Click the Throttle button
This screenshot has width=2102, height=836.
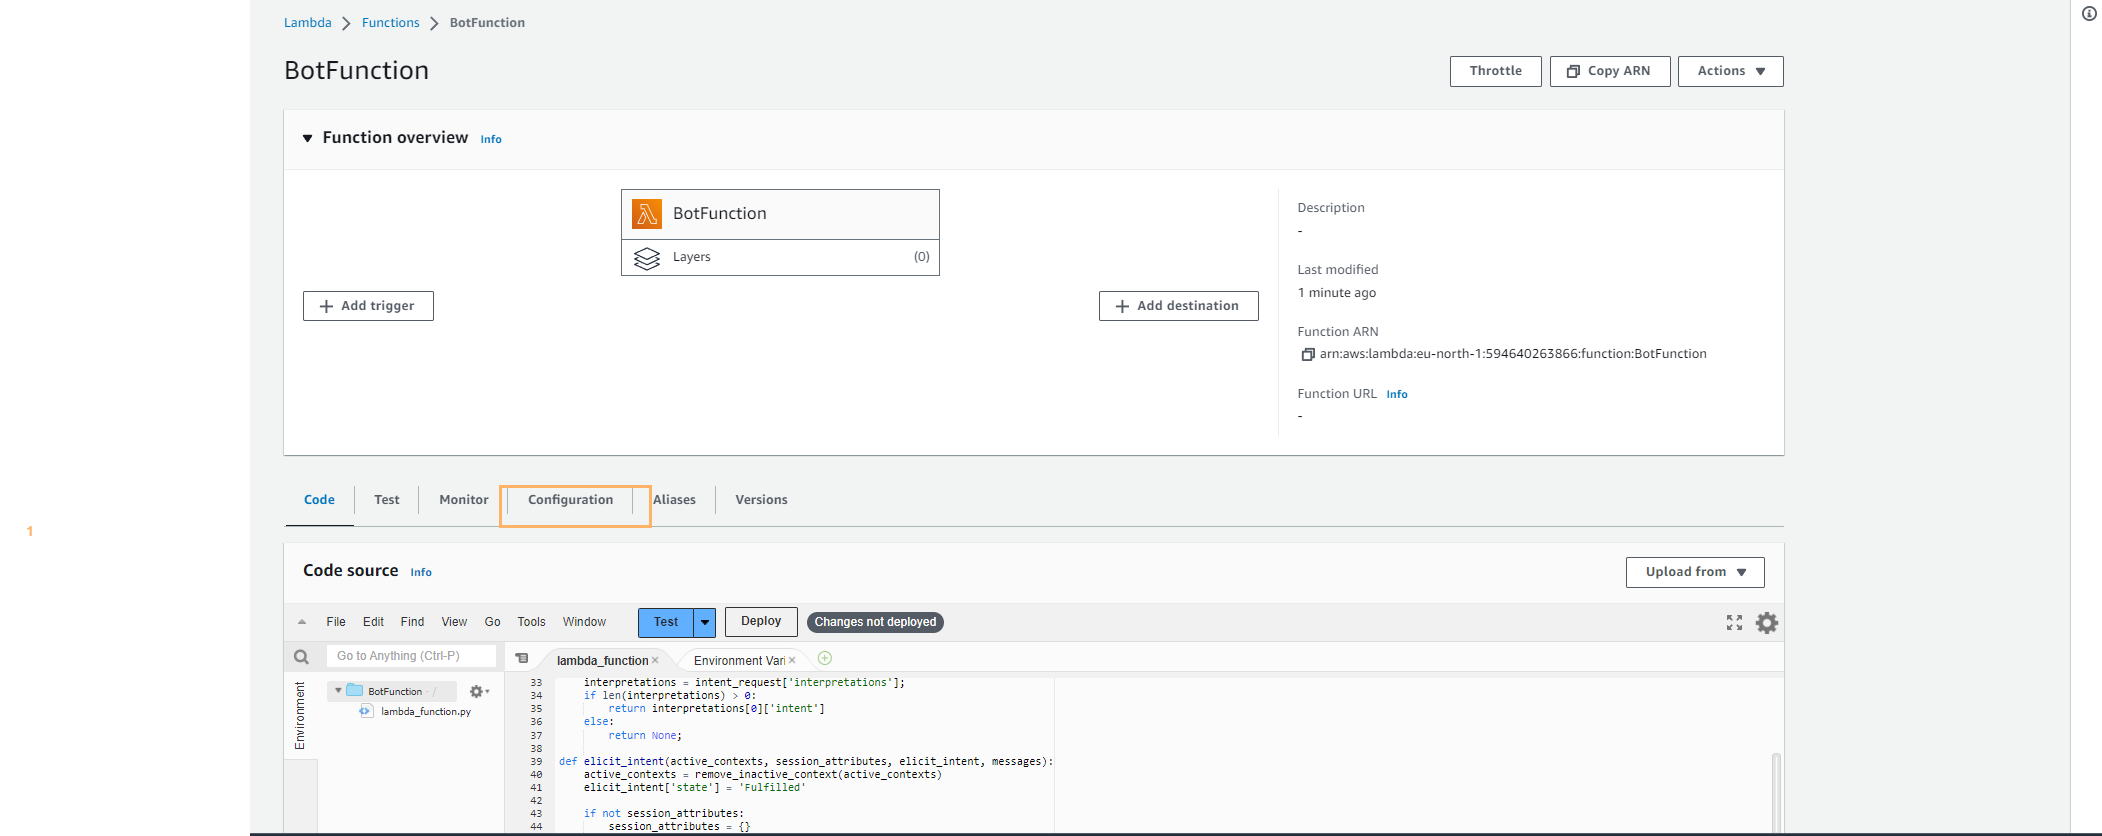click(1495, 71)
